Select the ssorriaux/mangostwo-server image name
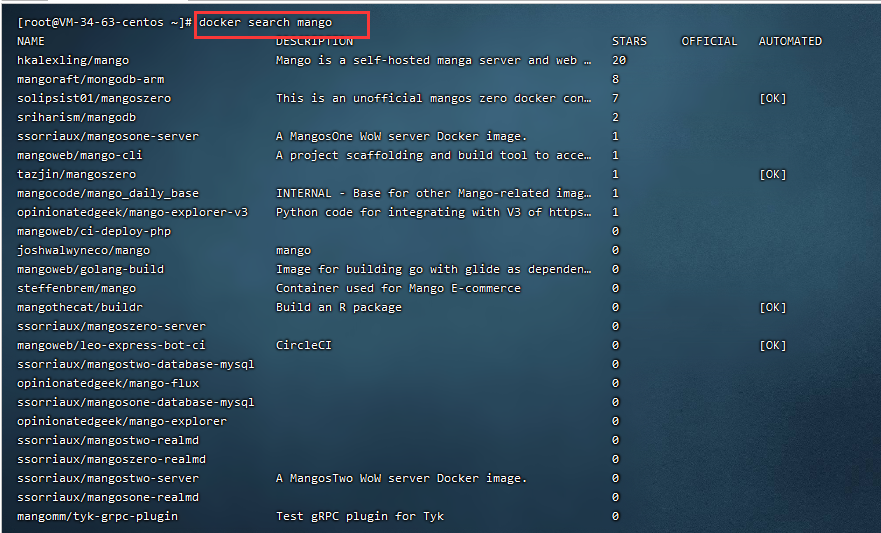 tap(108, 479)
